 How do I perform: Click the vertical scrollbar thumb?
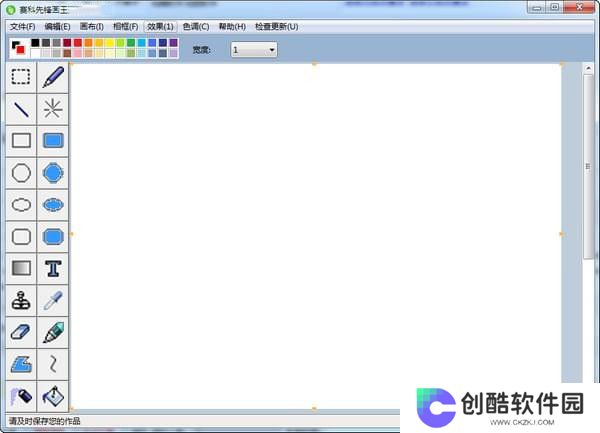(x=588, y=167)
